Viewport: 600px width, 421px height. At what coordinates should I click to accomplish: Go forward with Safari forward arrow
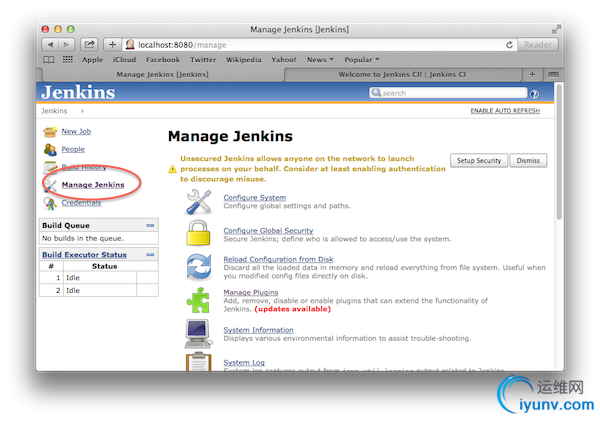coord(66,45)
